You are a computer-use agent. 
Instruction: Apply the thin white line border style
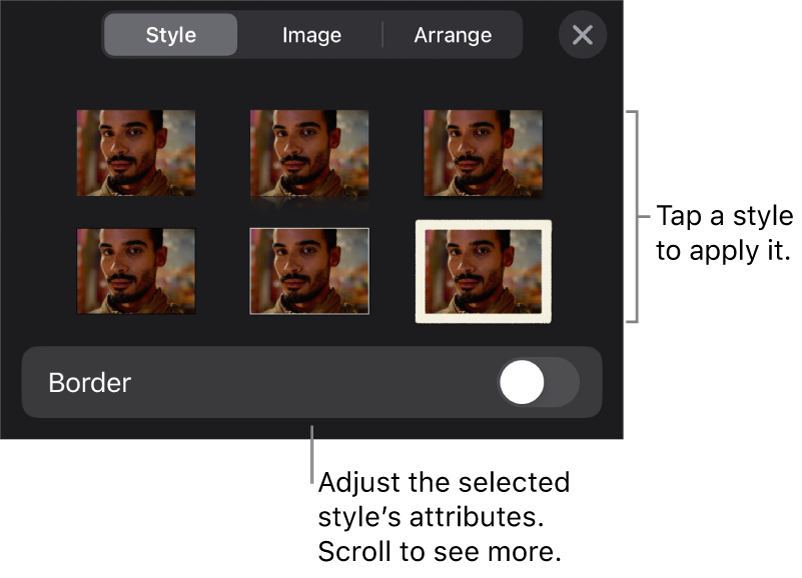(x=309, y=271)
